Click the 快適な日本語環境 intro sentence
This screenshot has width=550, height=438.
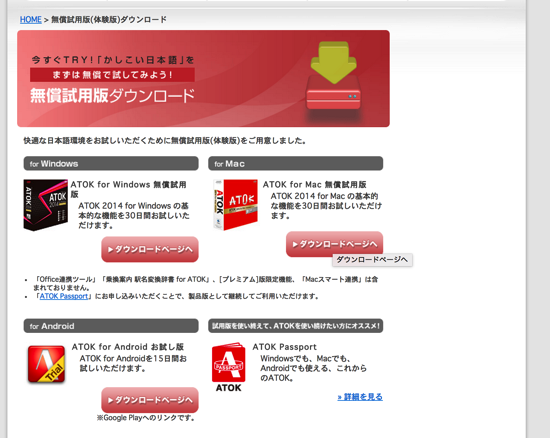click(x=165, y=141)
